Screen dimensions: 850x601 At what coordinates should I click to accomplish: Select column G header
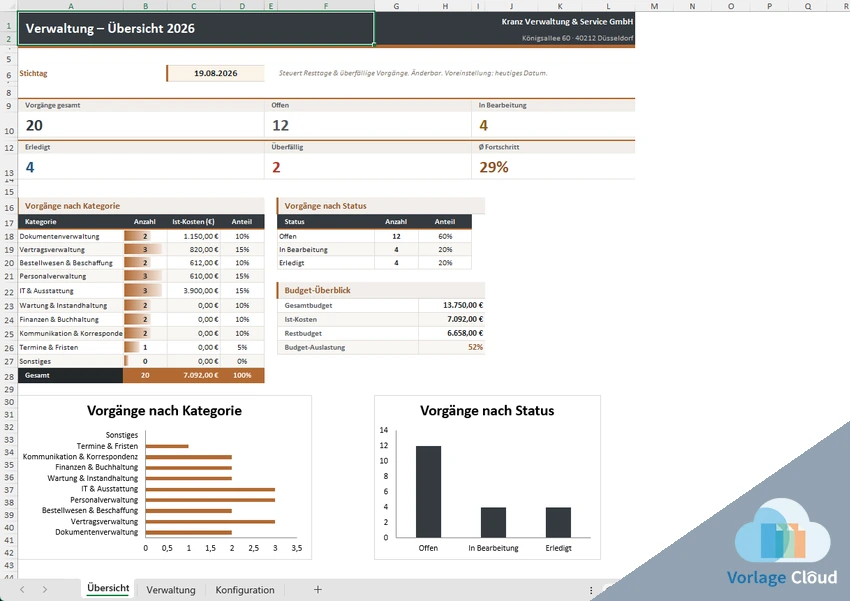(x=396, y=6)
